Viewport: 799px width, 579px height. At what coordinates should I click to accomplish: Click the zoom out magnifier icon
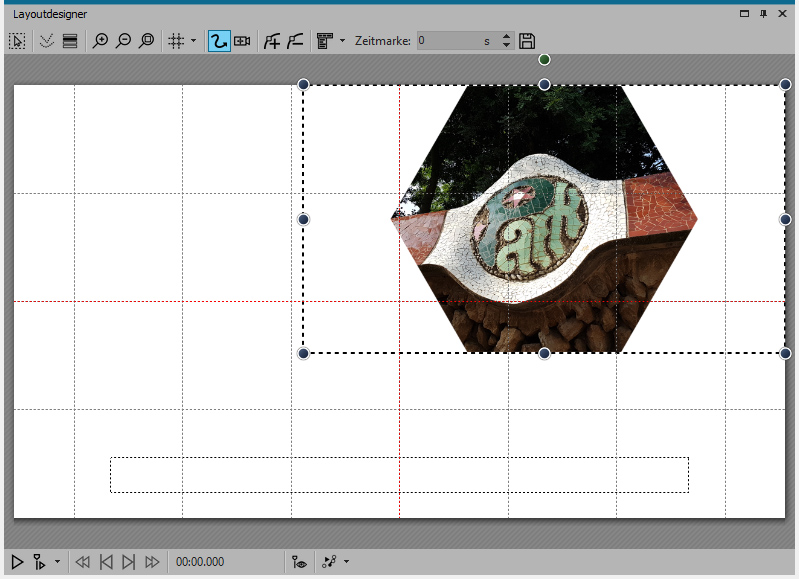point(123,41)
